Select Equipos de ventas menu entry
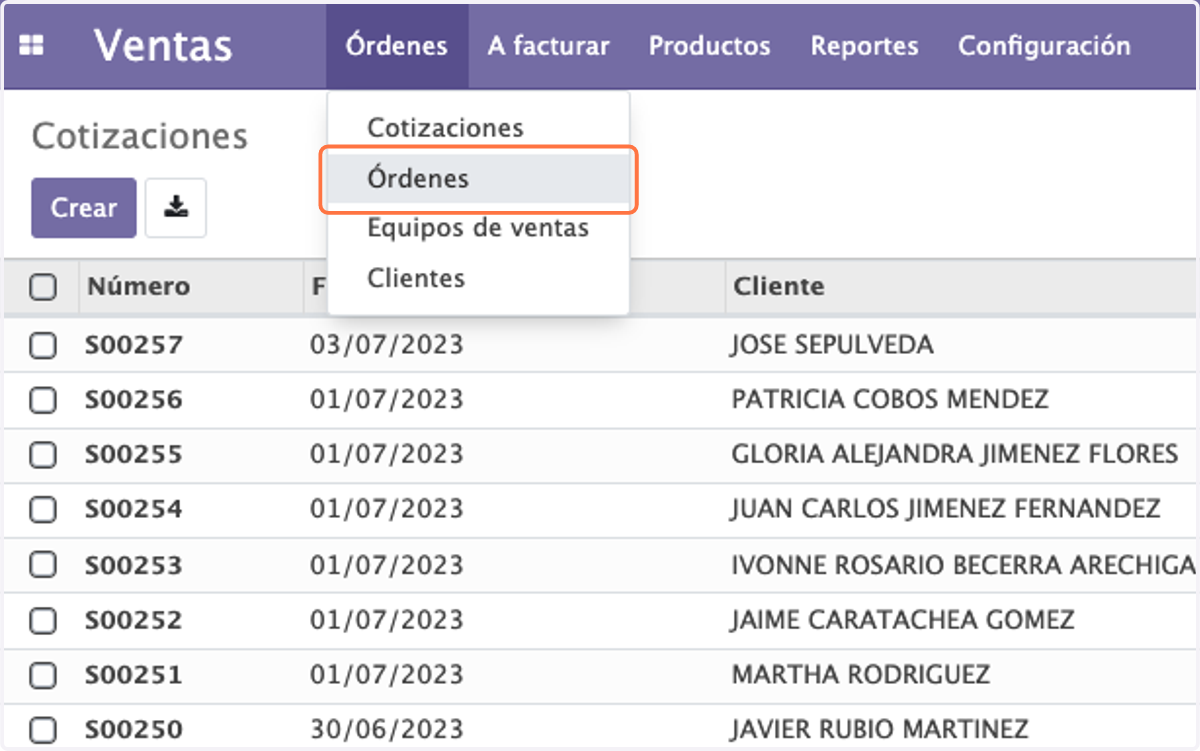The height and width of the screenshot is (751, 1200). point(478,228)
